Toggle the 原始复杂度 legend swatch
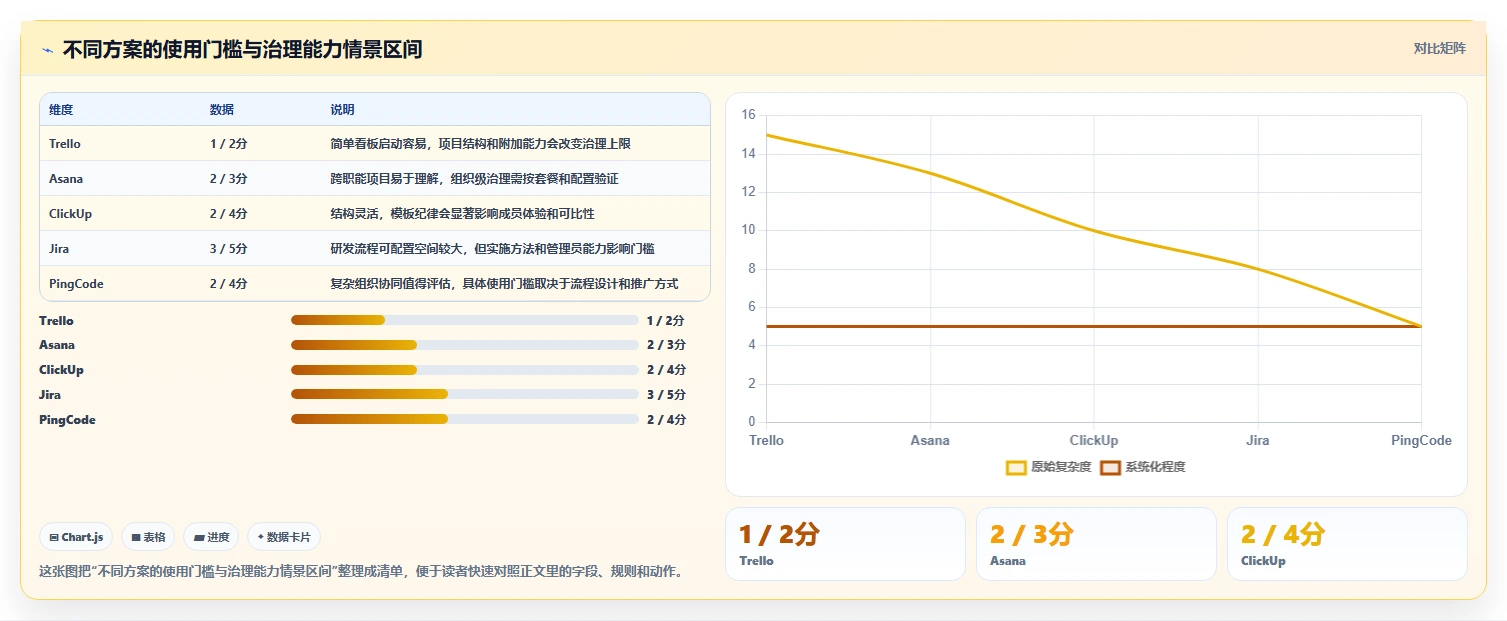The image size is (1507, 621). click(x=1016, y=467)
